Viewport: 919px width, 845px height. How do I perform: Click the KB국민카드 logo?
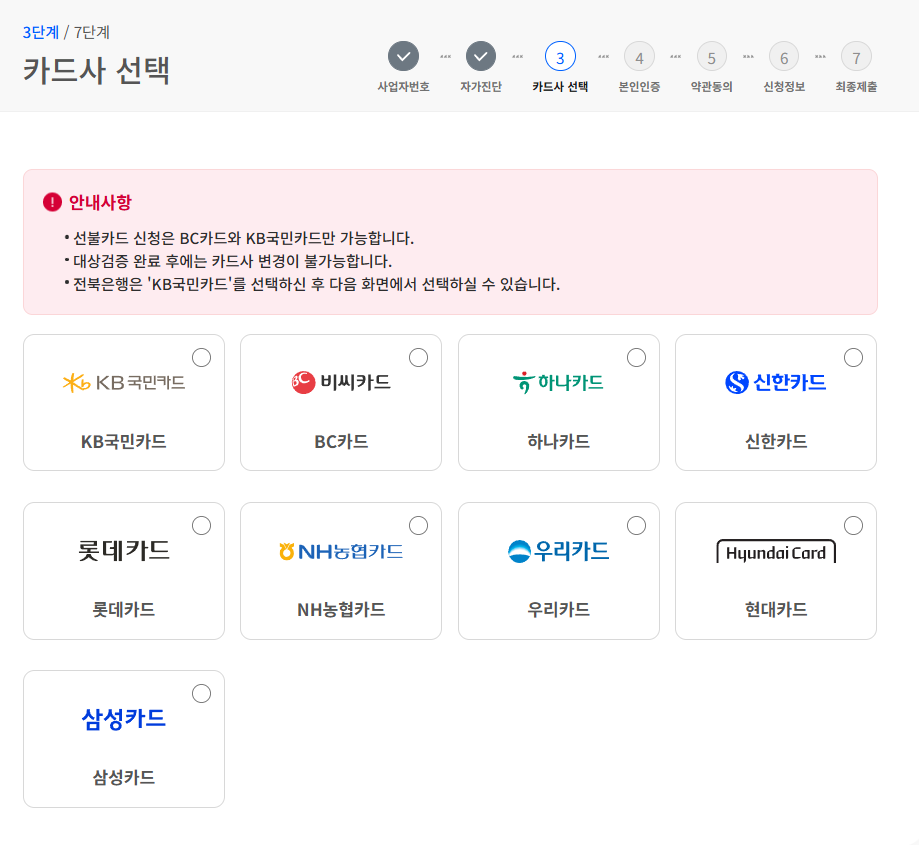pos(124,383)
